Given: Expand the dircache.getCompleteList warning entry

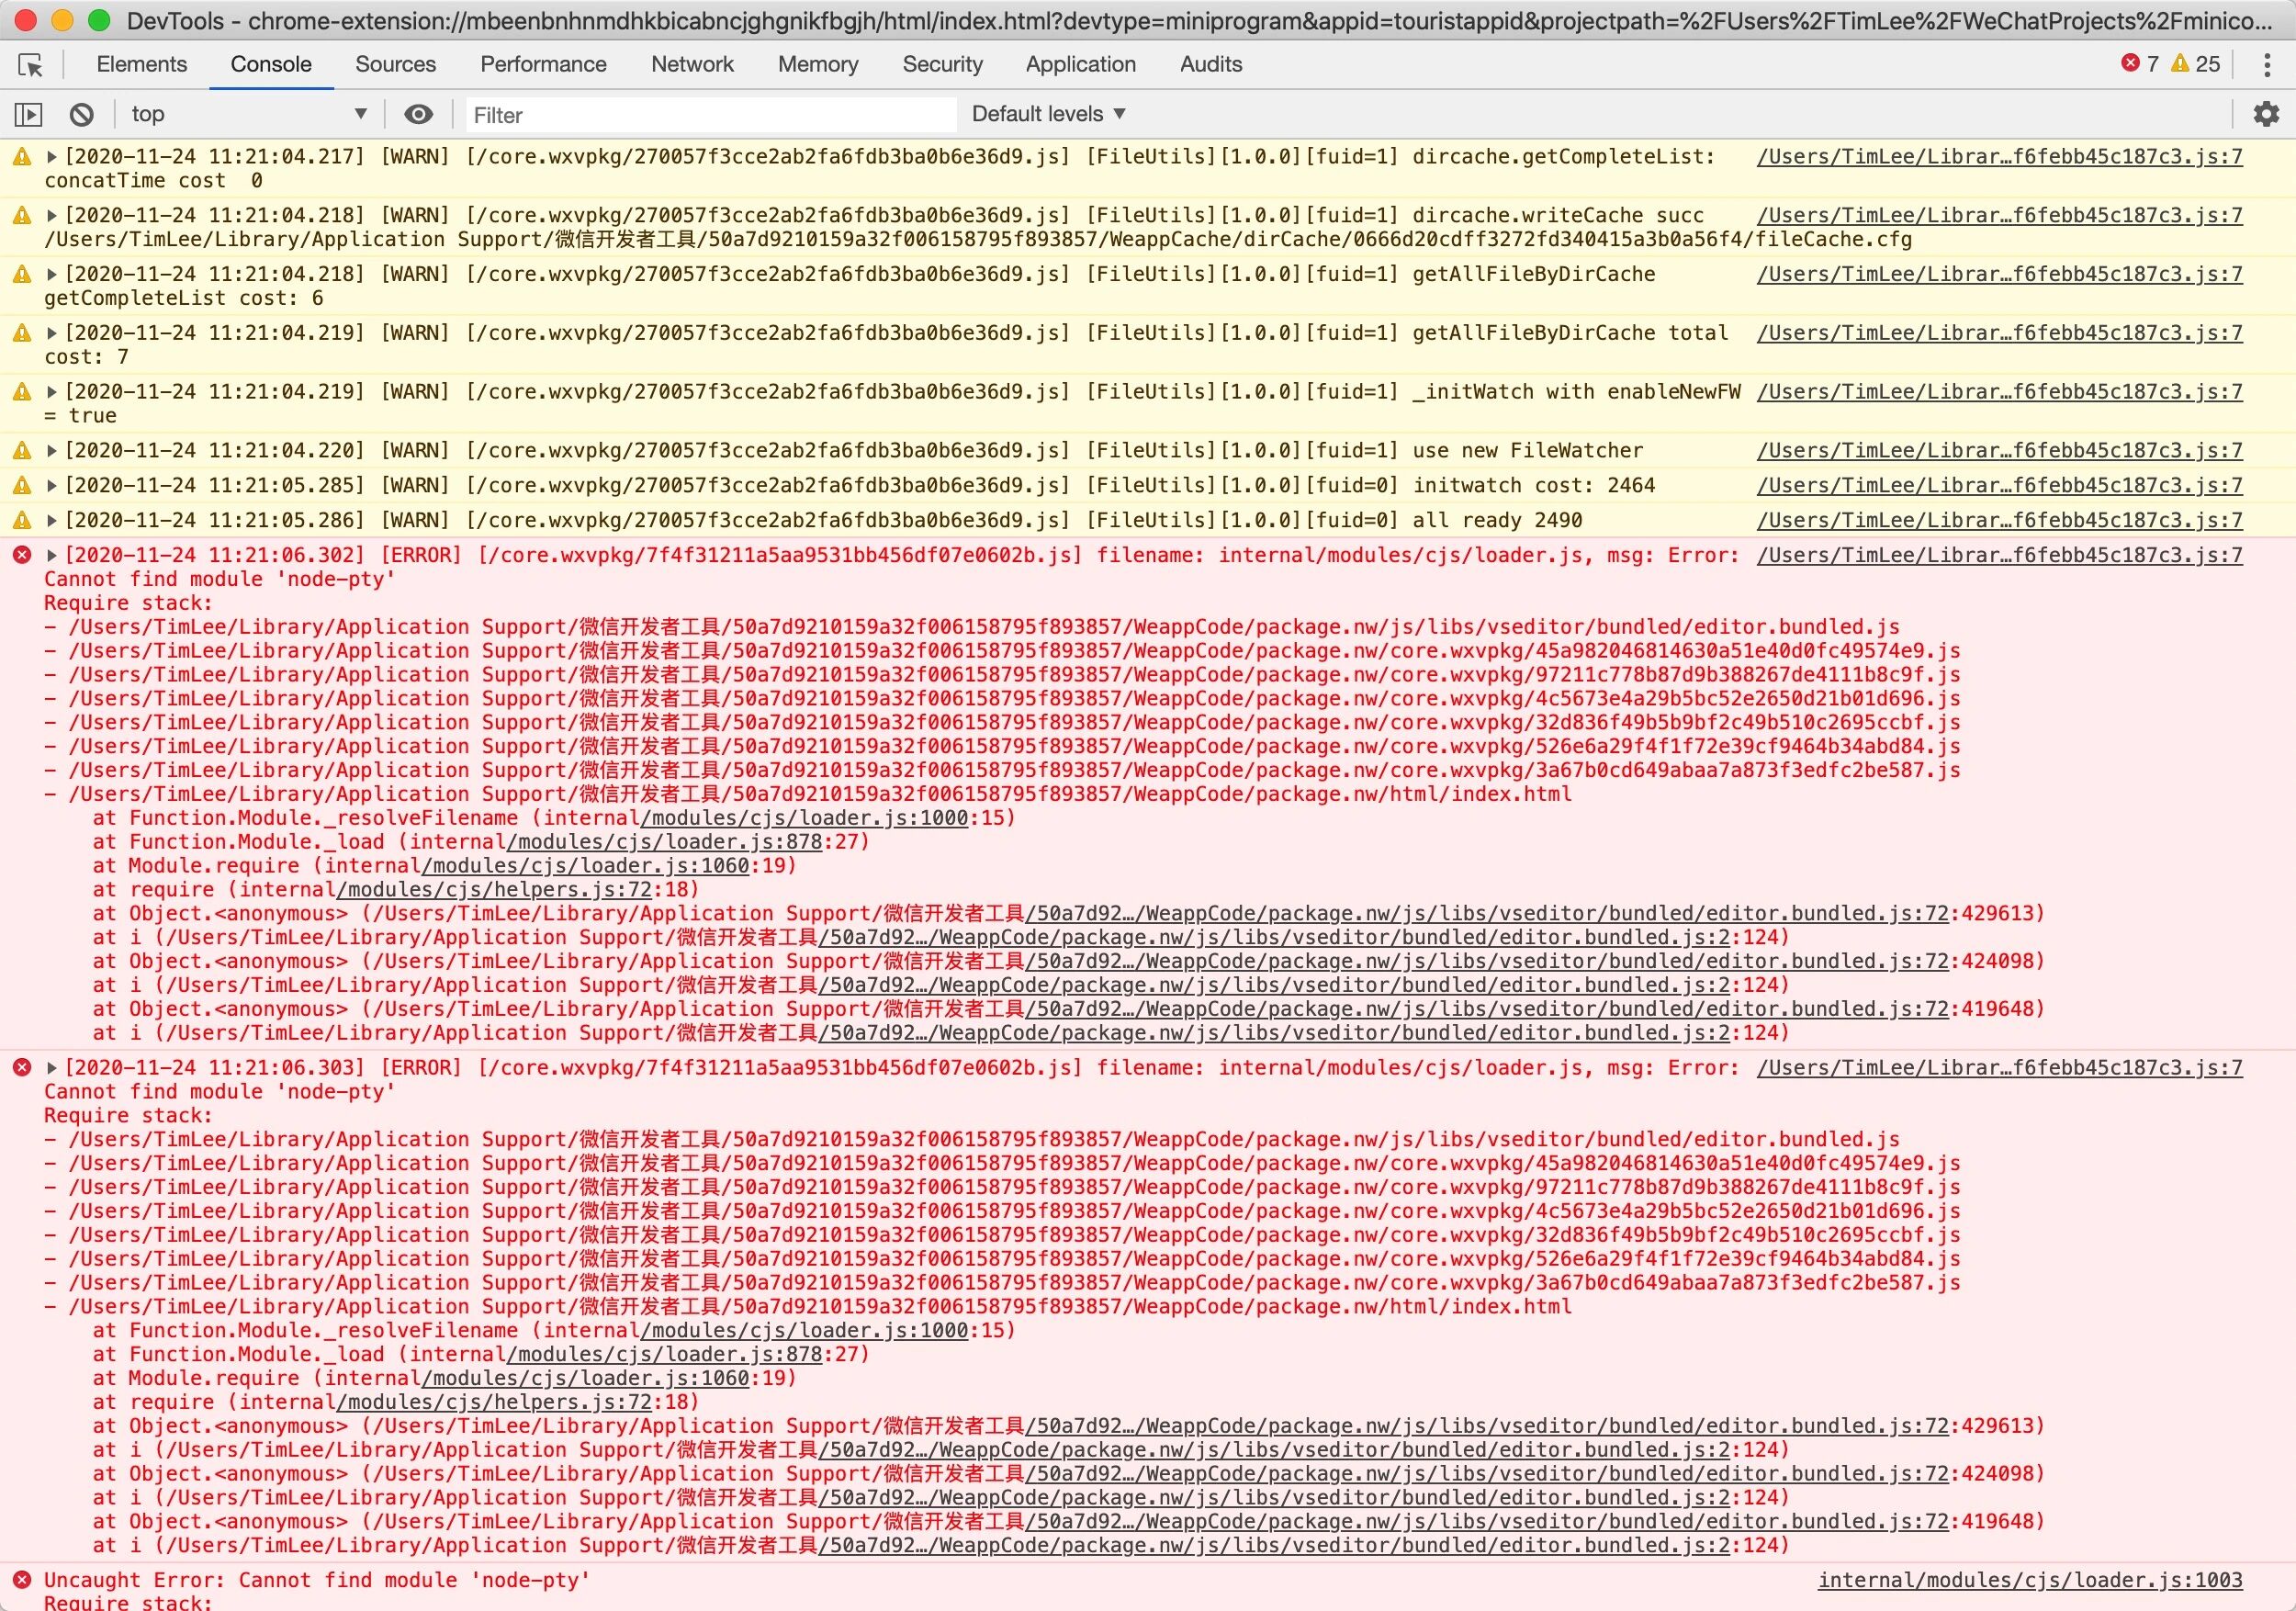Looking at the screenshot, I should tap(52, 157).
